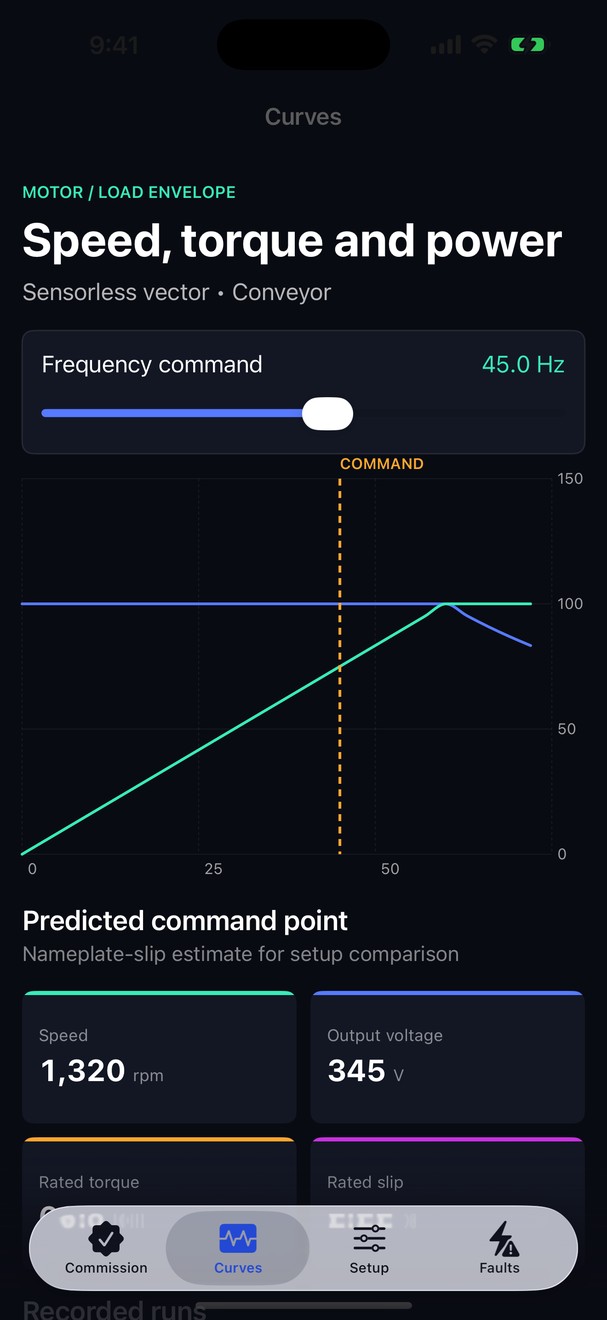607x1320 pixels.
Task: Tap the cellular signal bars icon
Action: tap(446, 45)
